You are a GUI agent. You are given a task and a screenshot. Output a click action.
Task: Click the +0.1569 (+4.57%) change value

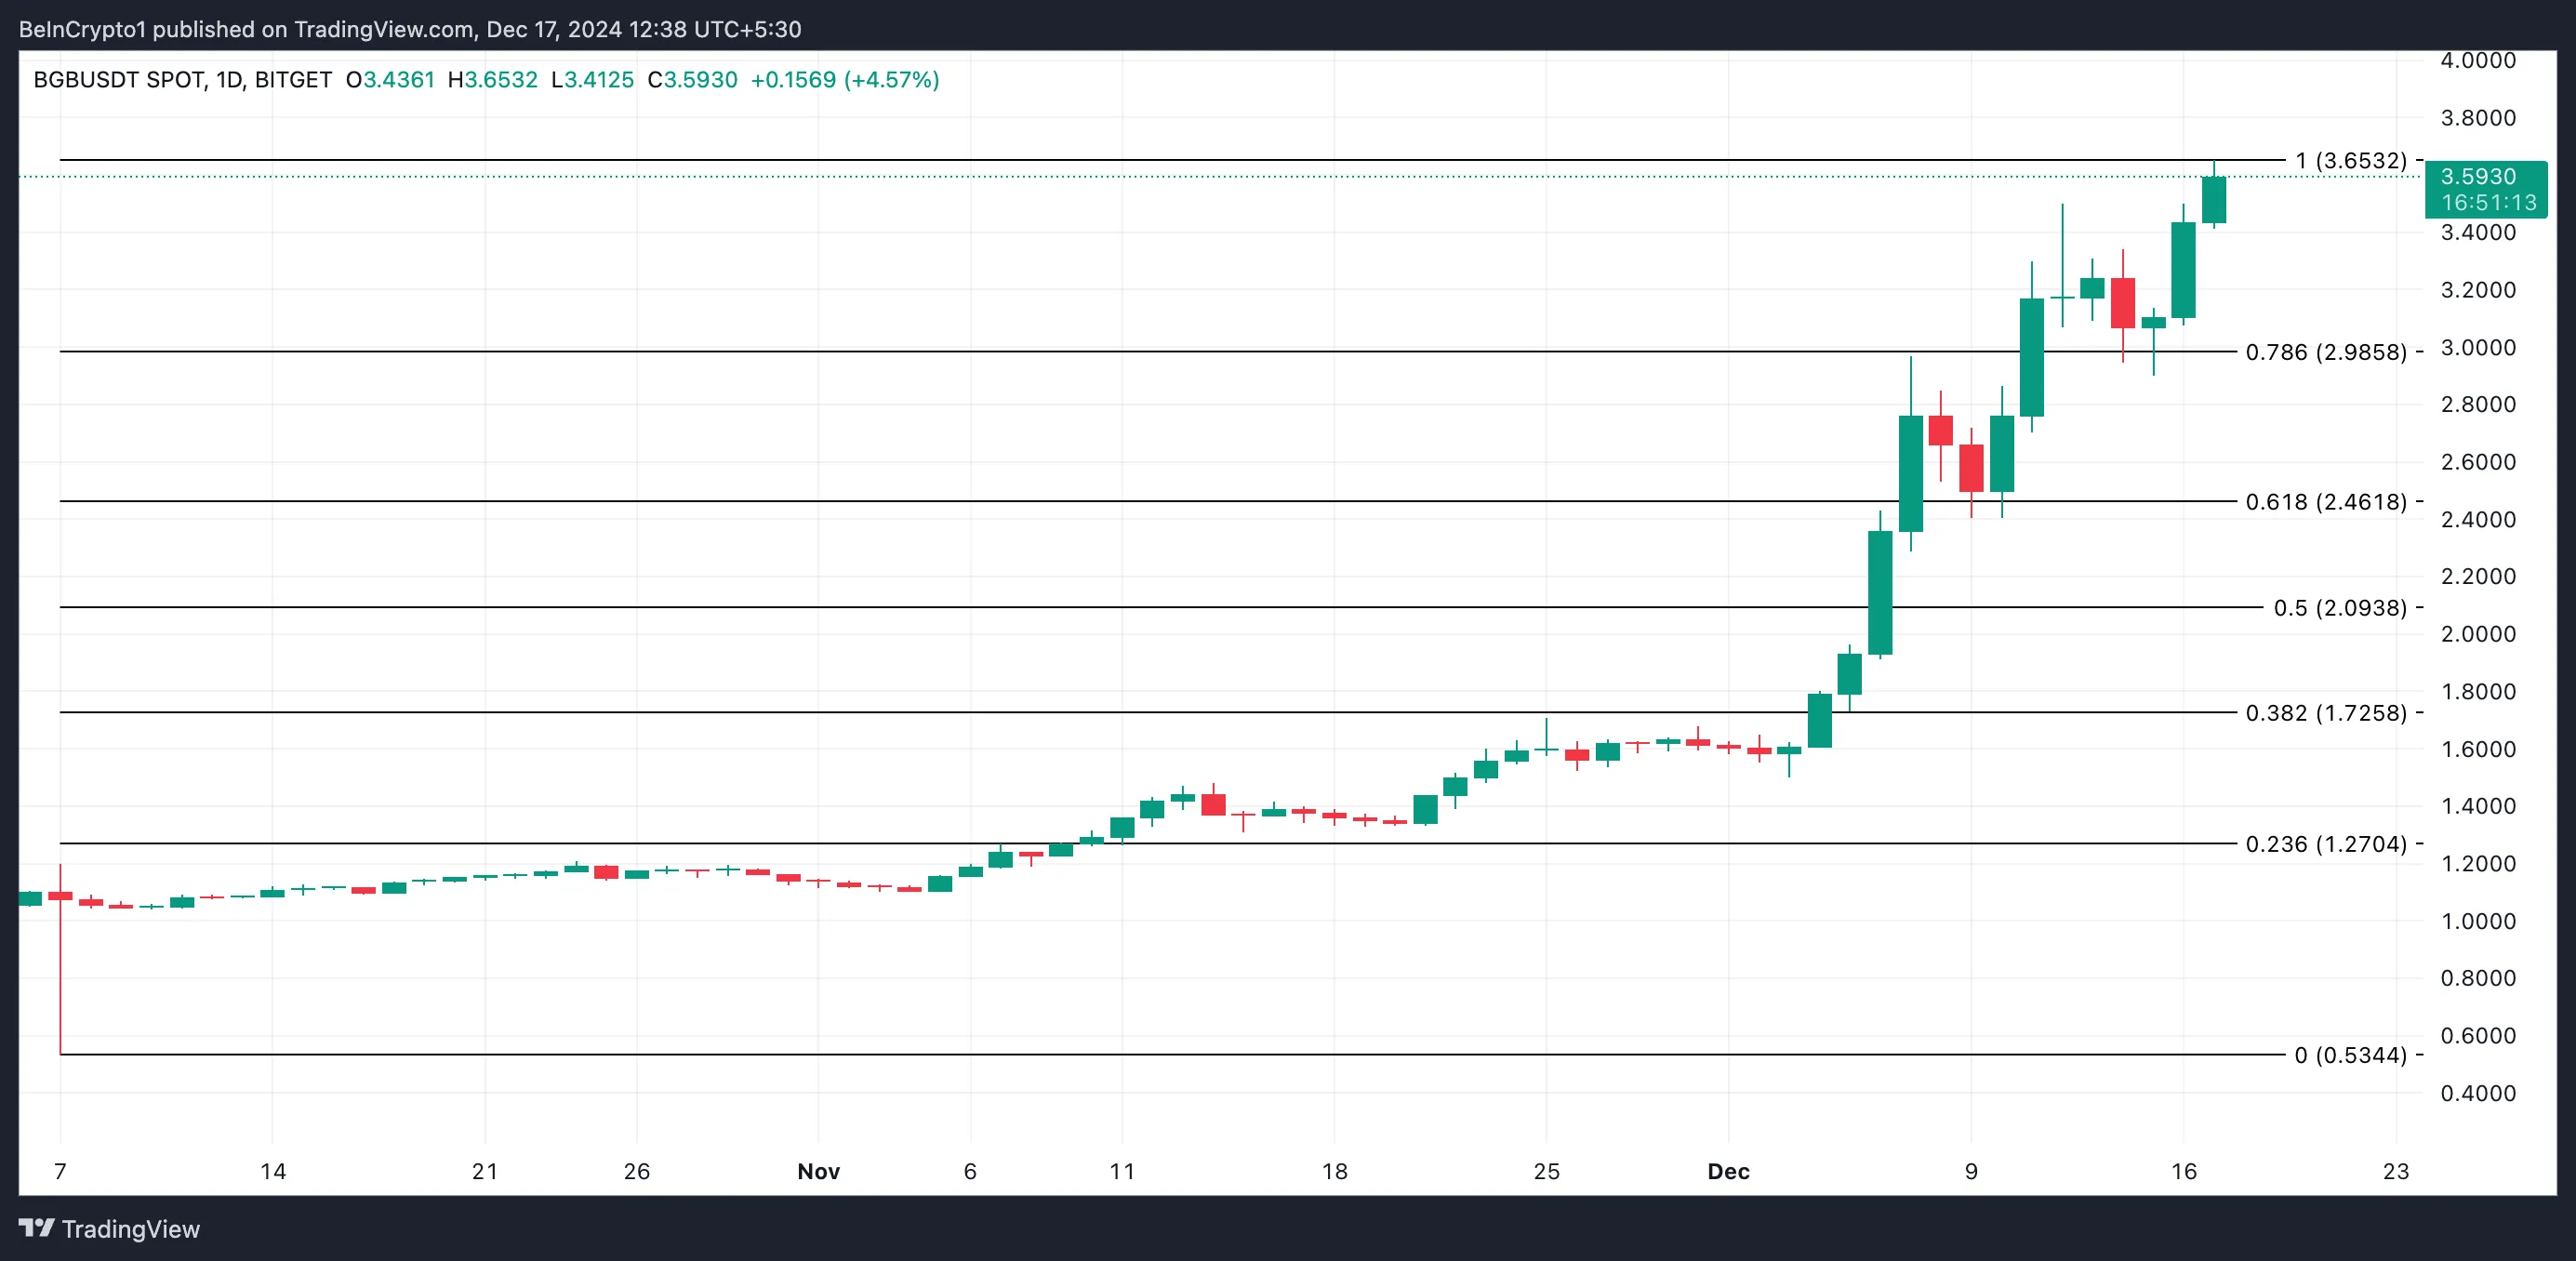[845, 80]
